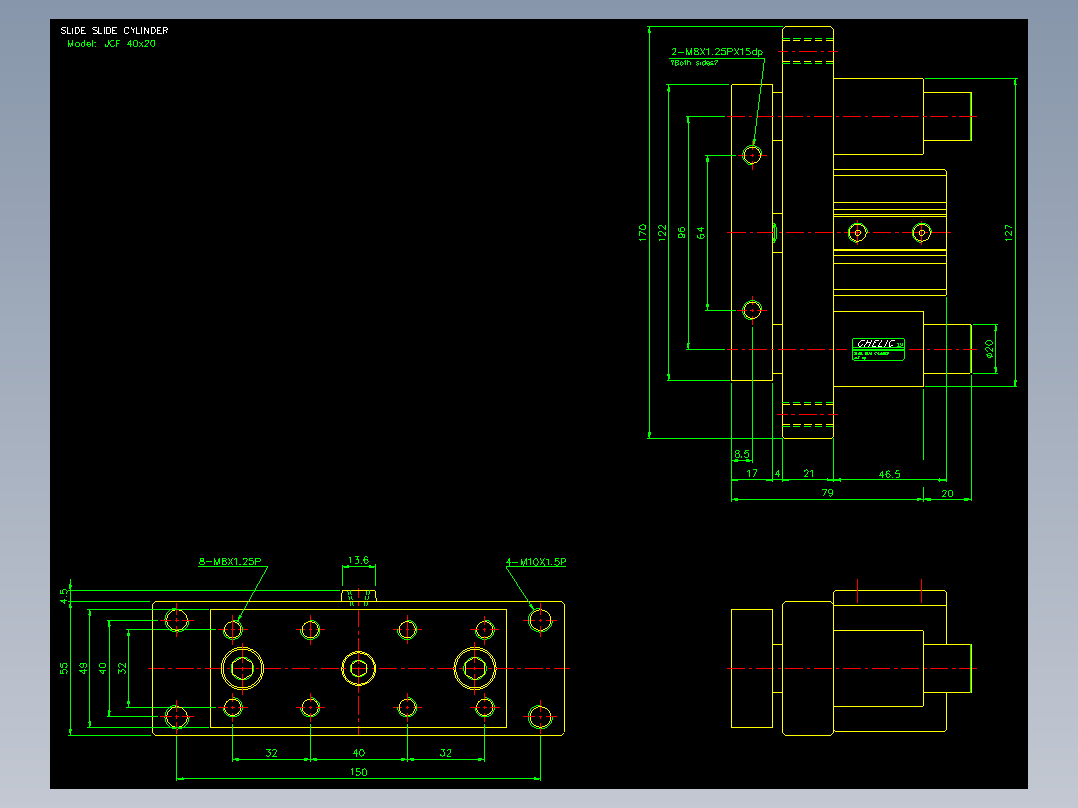Viewport: 1078px width, 808px height.
Task: Select the 17 horizontal dimension text
Action: click(x=751, y=473)
